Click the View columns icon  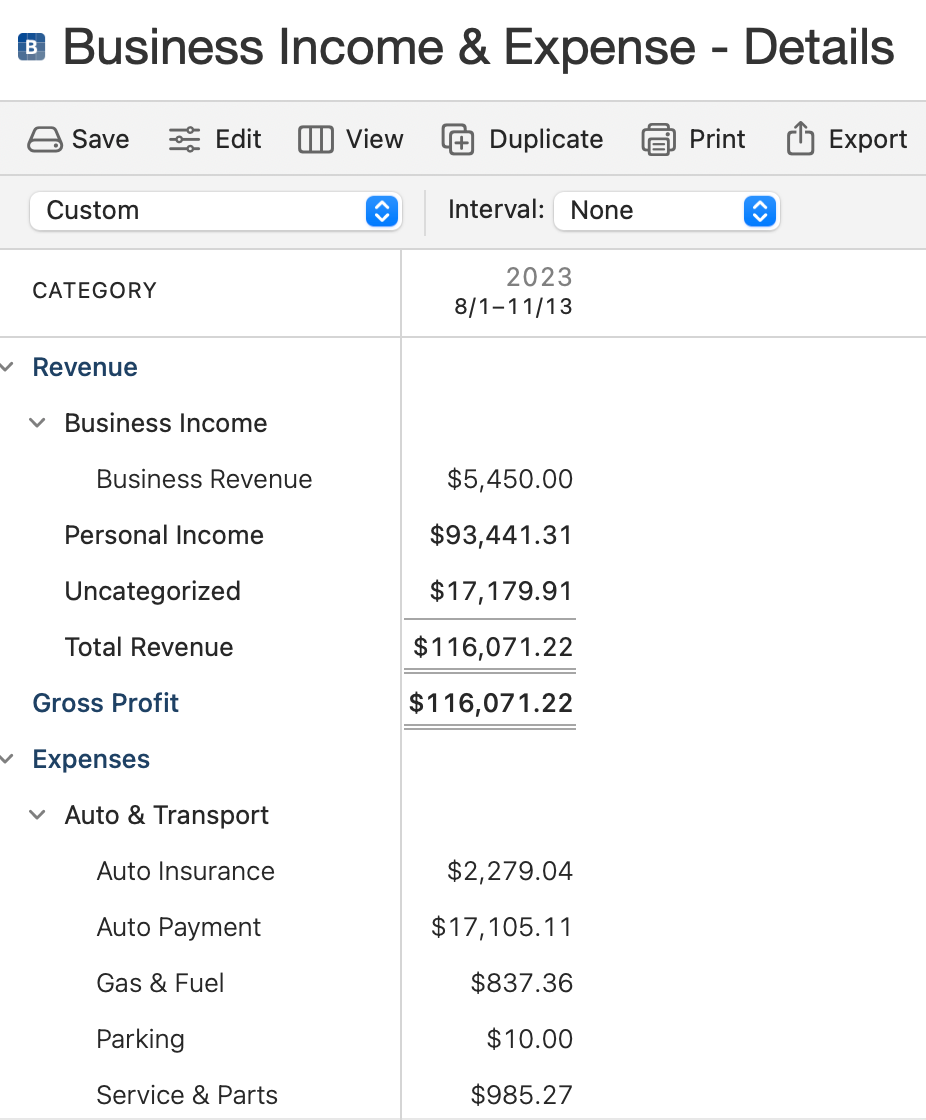pos(315,140)
